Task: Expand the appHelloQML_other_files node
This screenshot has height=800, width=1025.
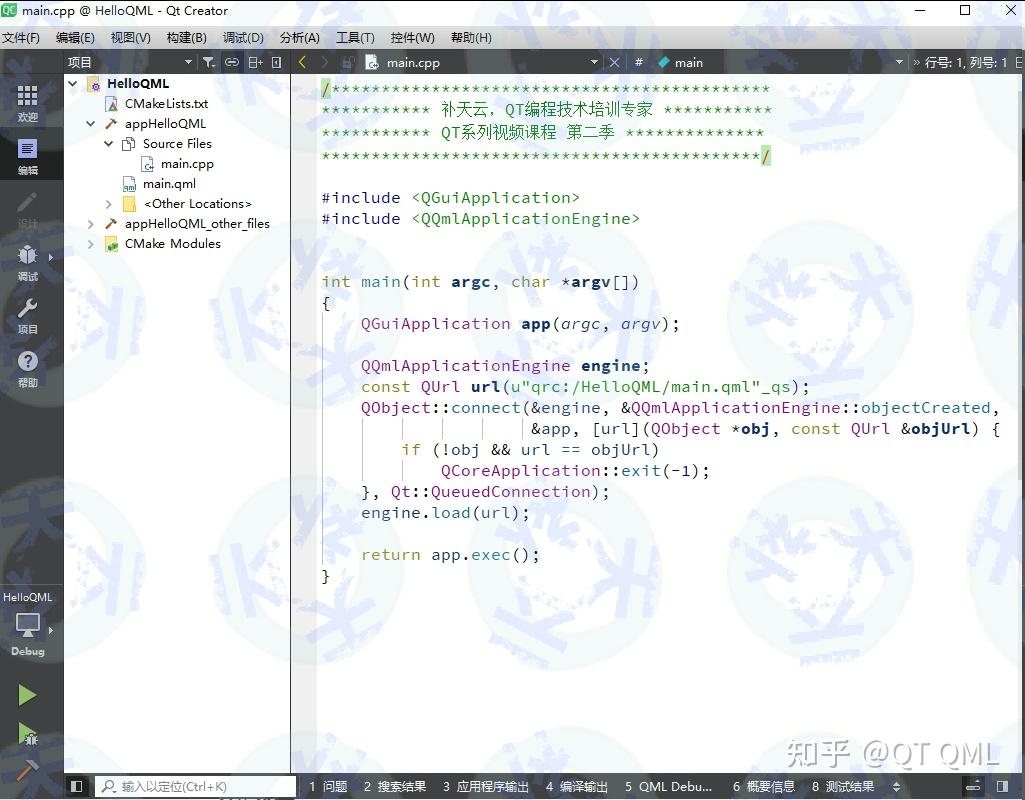Action: (91, 223)
